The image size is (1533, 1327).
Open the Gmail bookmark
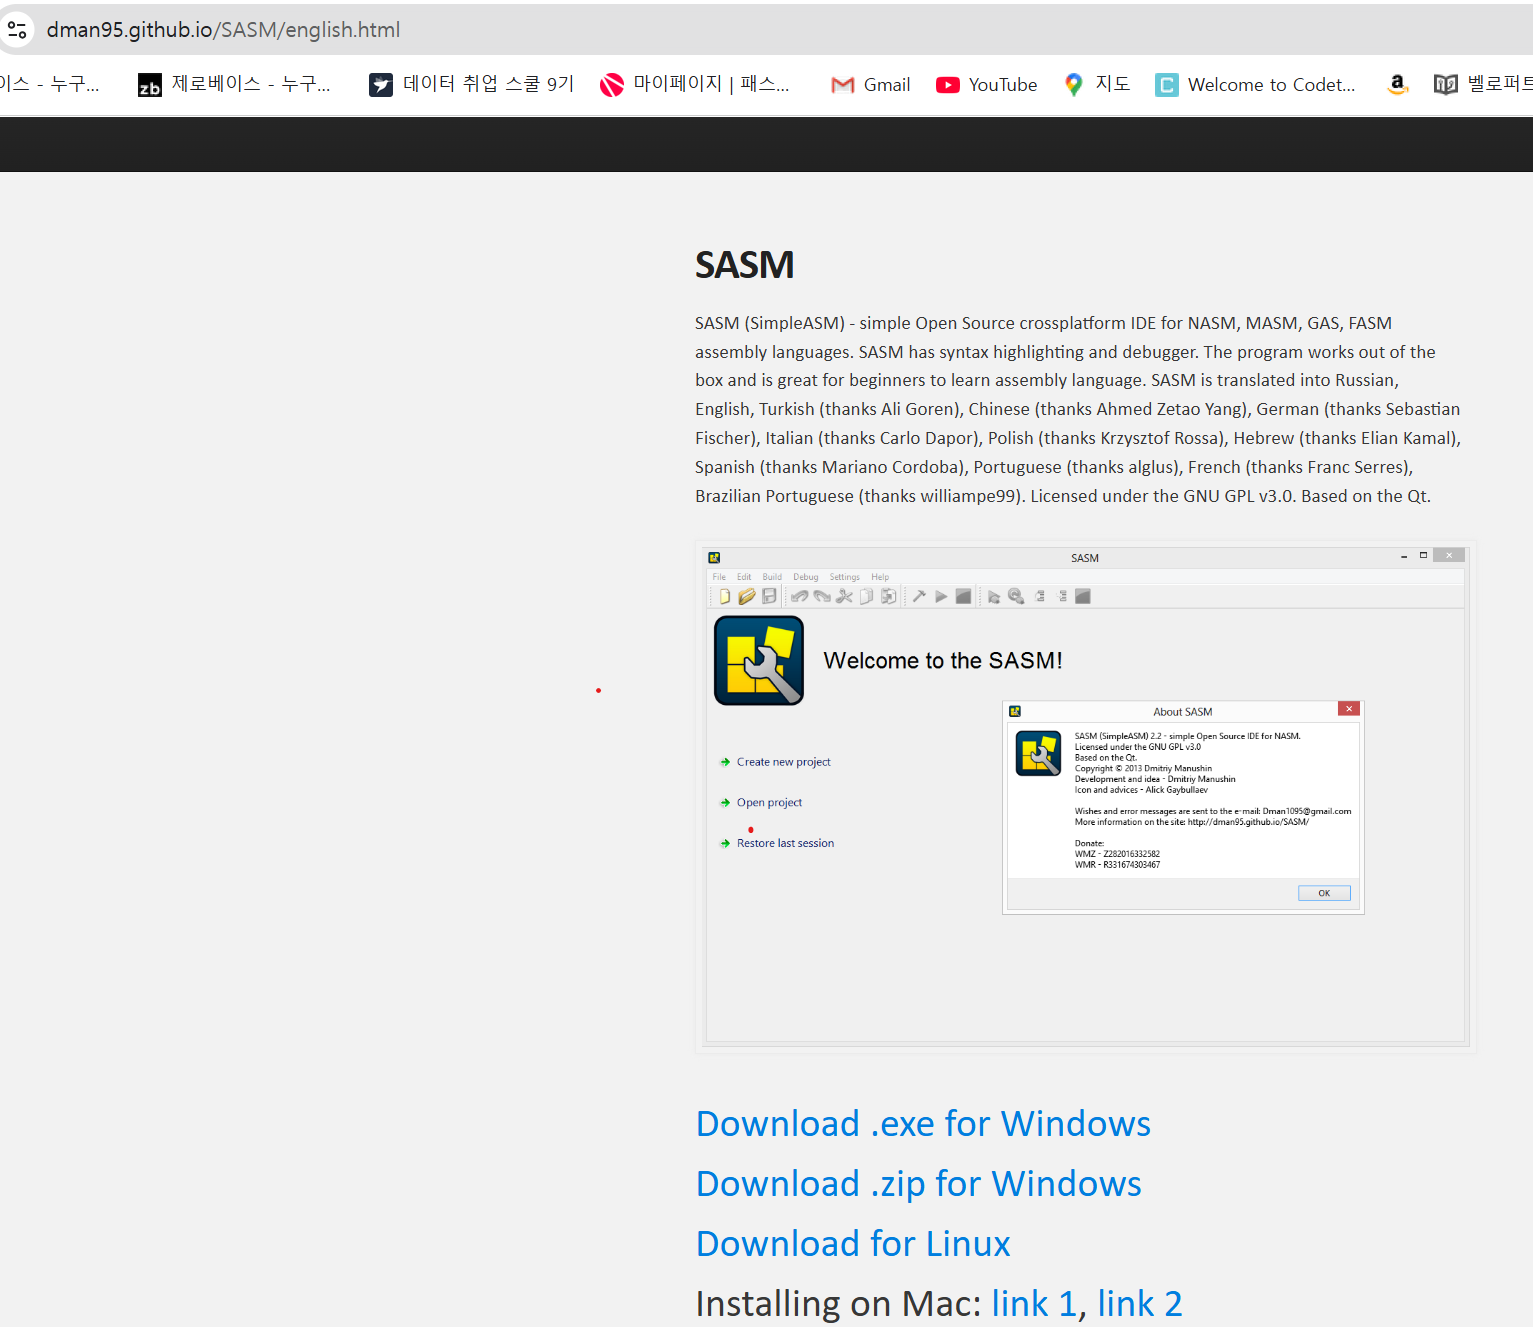[870, 85]
